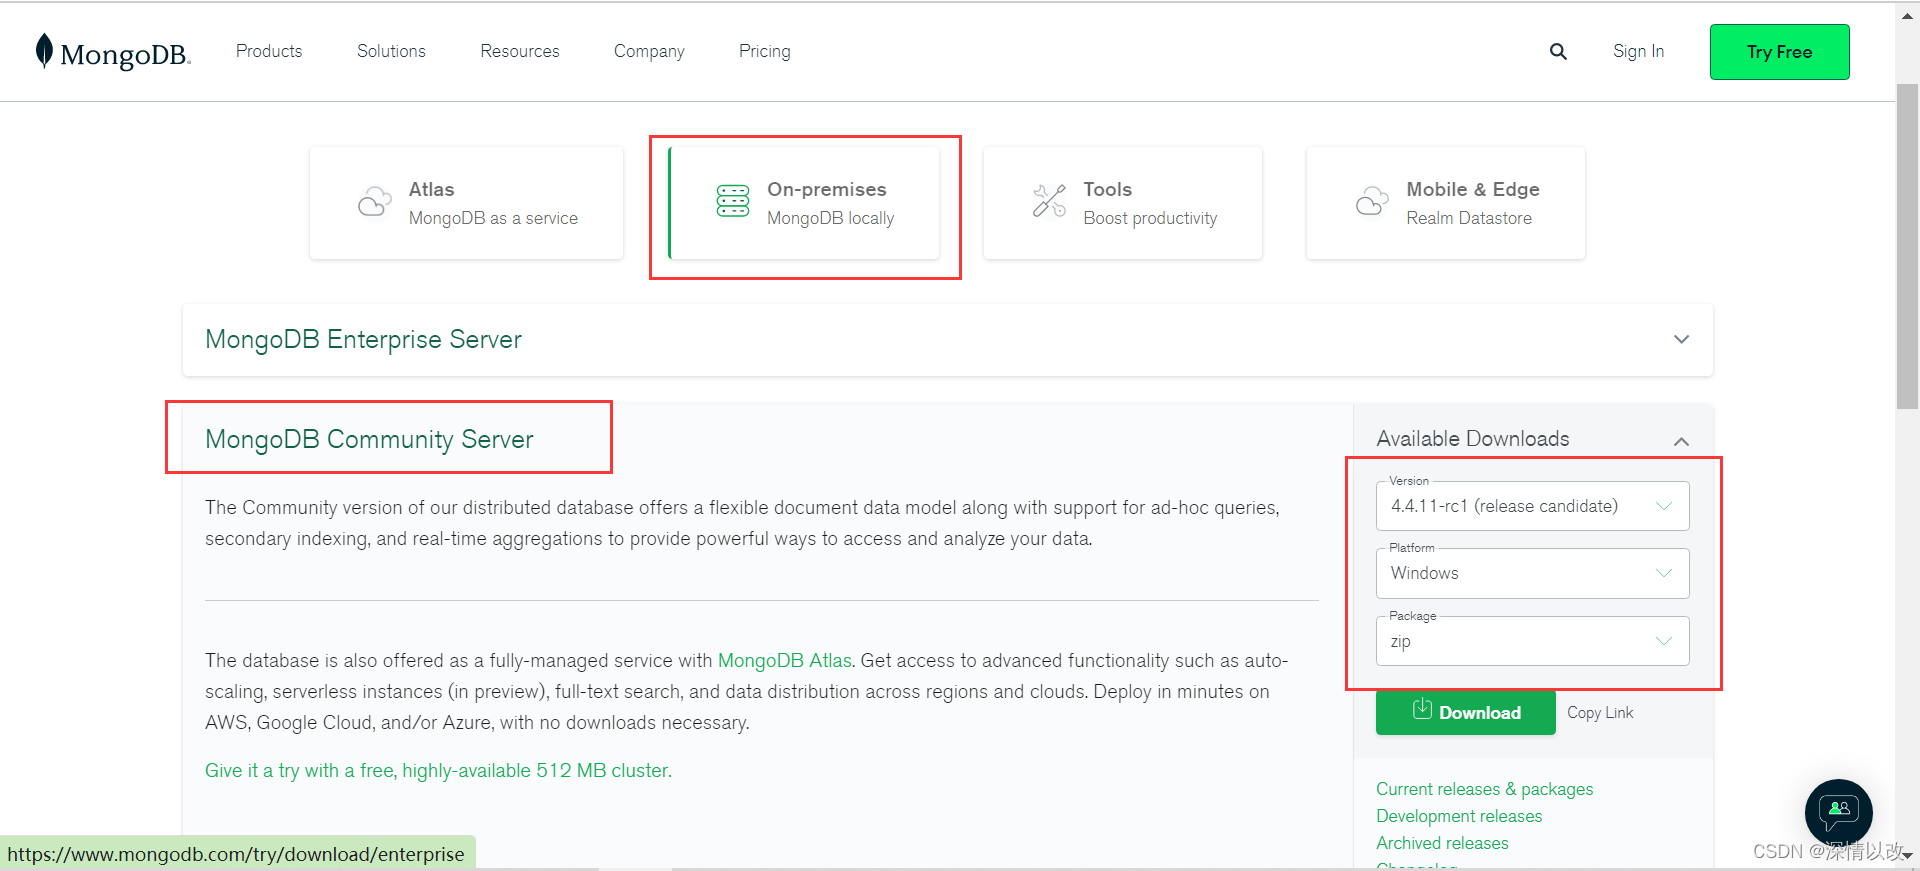The height and width of the screenshot is (871, 1920).
Task: Open the Solutions menu
Action: pyautogui.click(x=391, y=51)
